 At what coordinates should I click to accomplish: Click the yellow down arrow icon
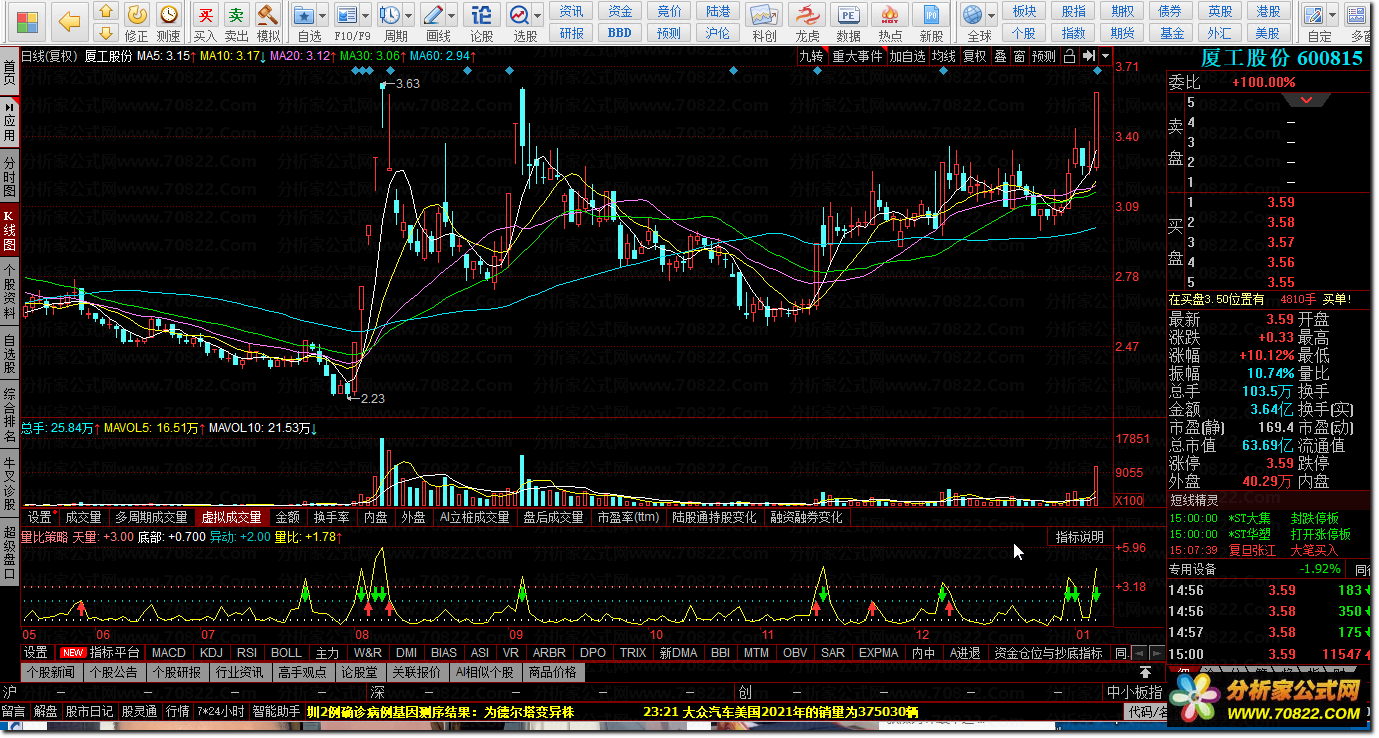(x=106, y=32)
